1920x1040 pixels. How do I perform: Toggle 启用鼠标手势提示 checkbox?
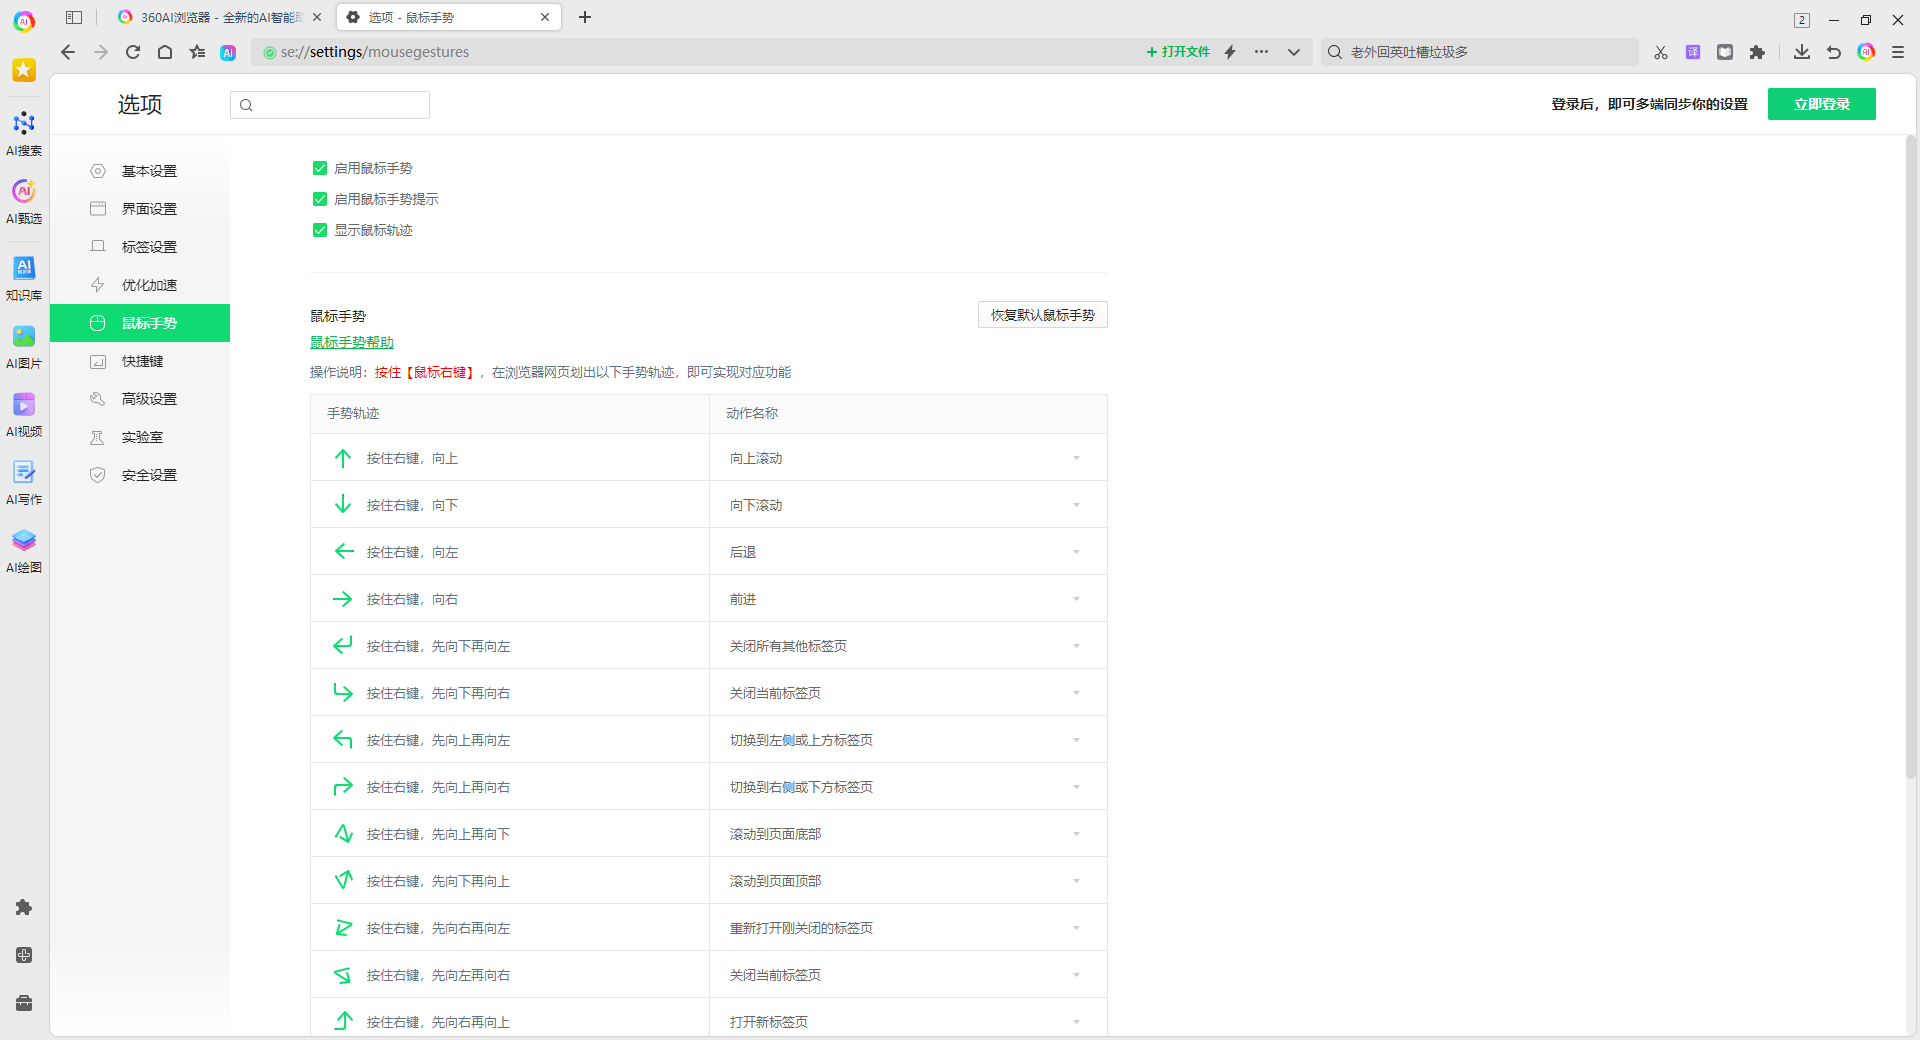(x=320, y=199)
